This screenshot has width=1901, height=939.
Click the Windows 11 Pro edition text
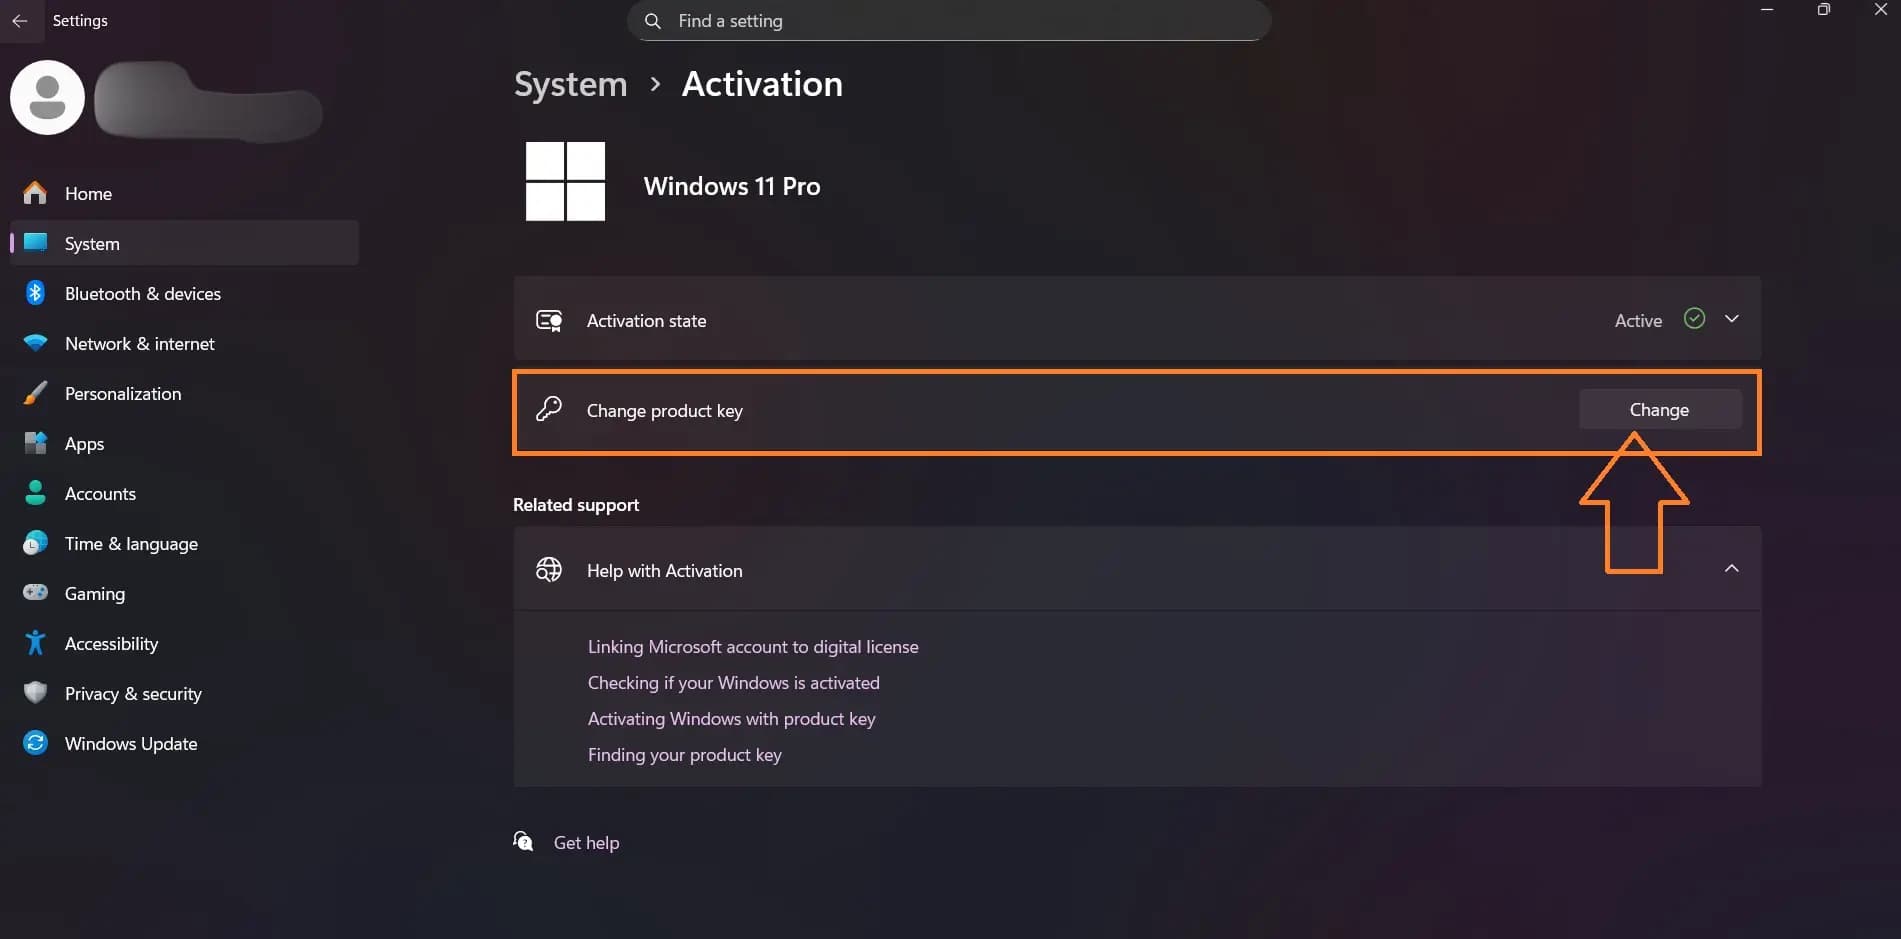[x=732, y=186]
